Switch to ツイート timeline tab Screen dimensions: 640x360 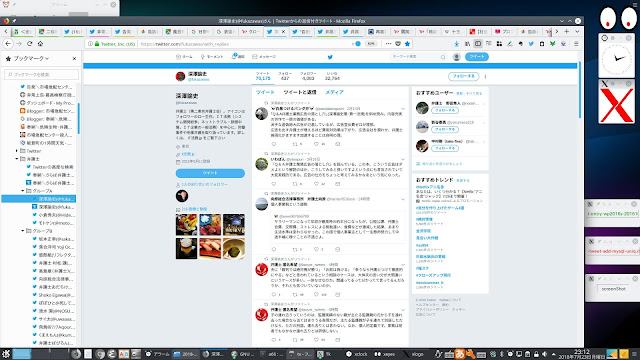[265, 92]
